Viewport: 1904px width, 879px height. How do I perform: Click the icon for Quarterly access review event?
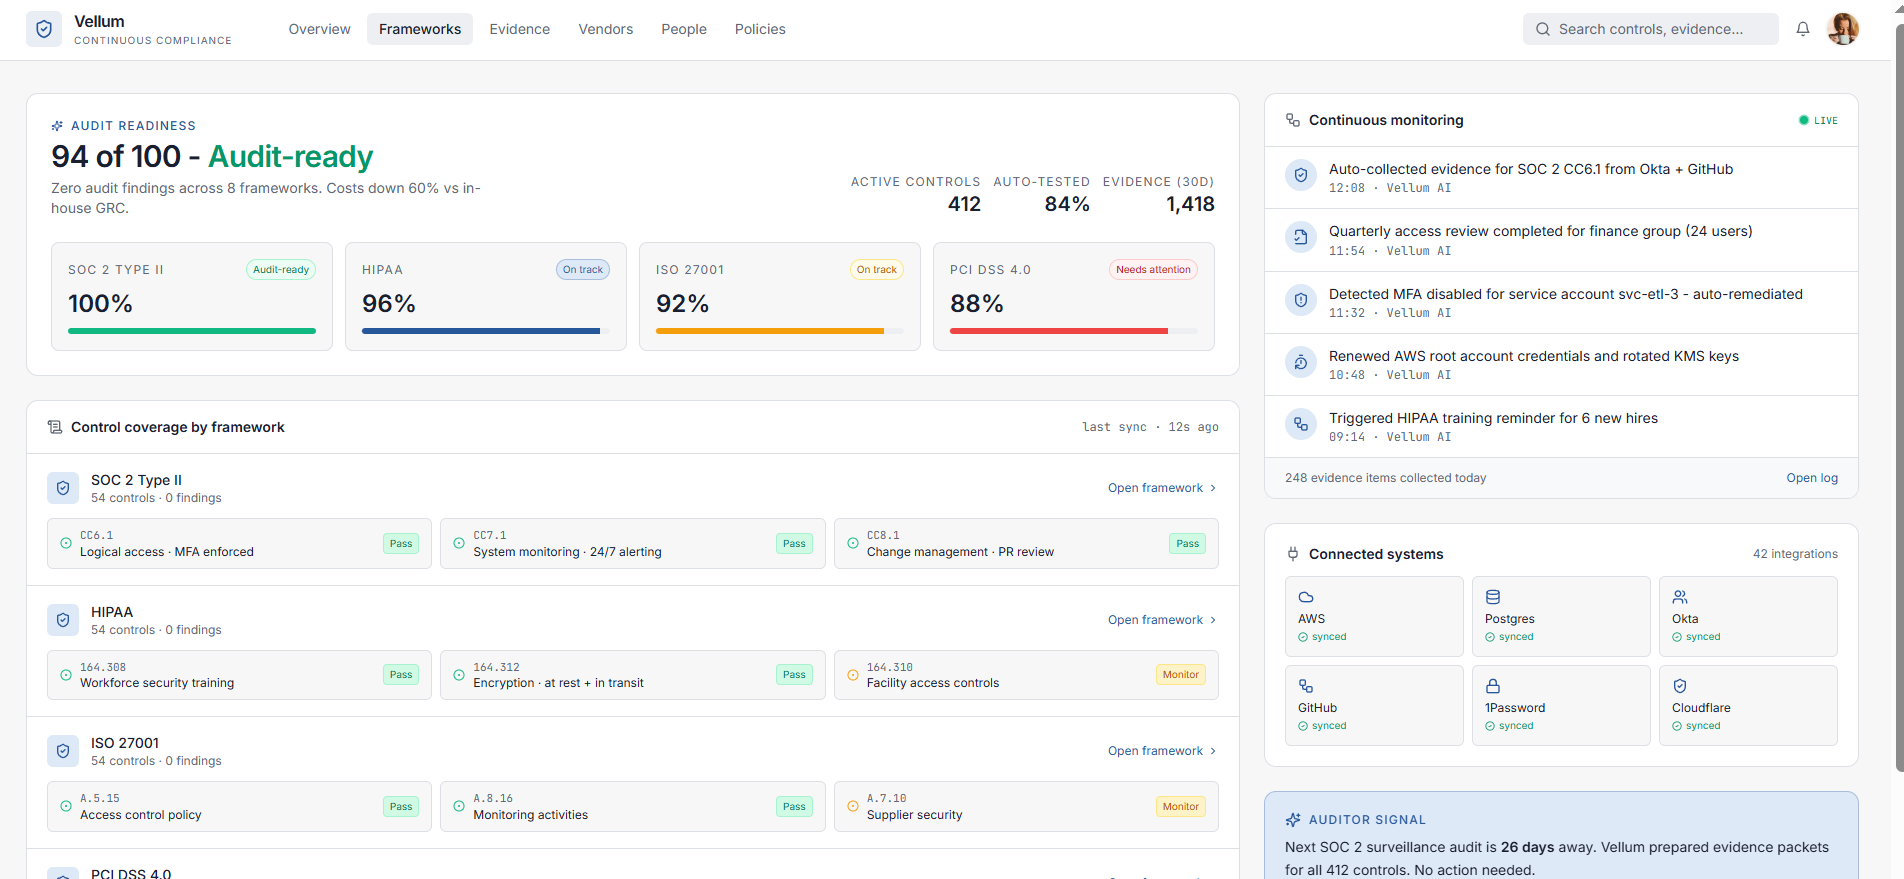1301,237
